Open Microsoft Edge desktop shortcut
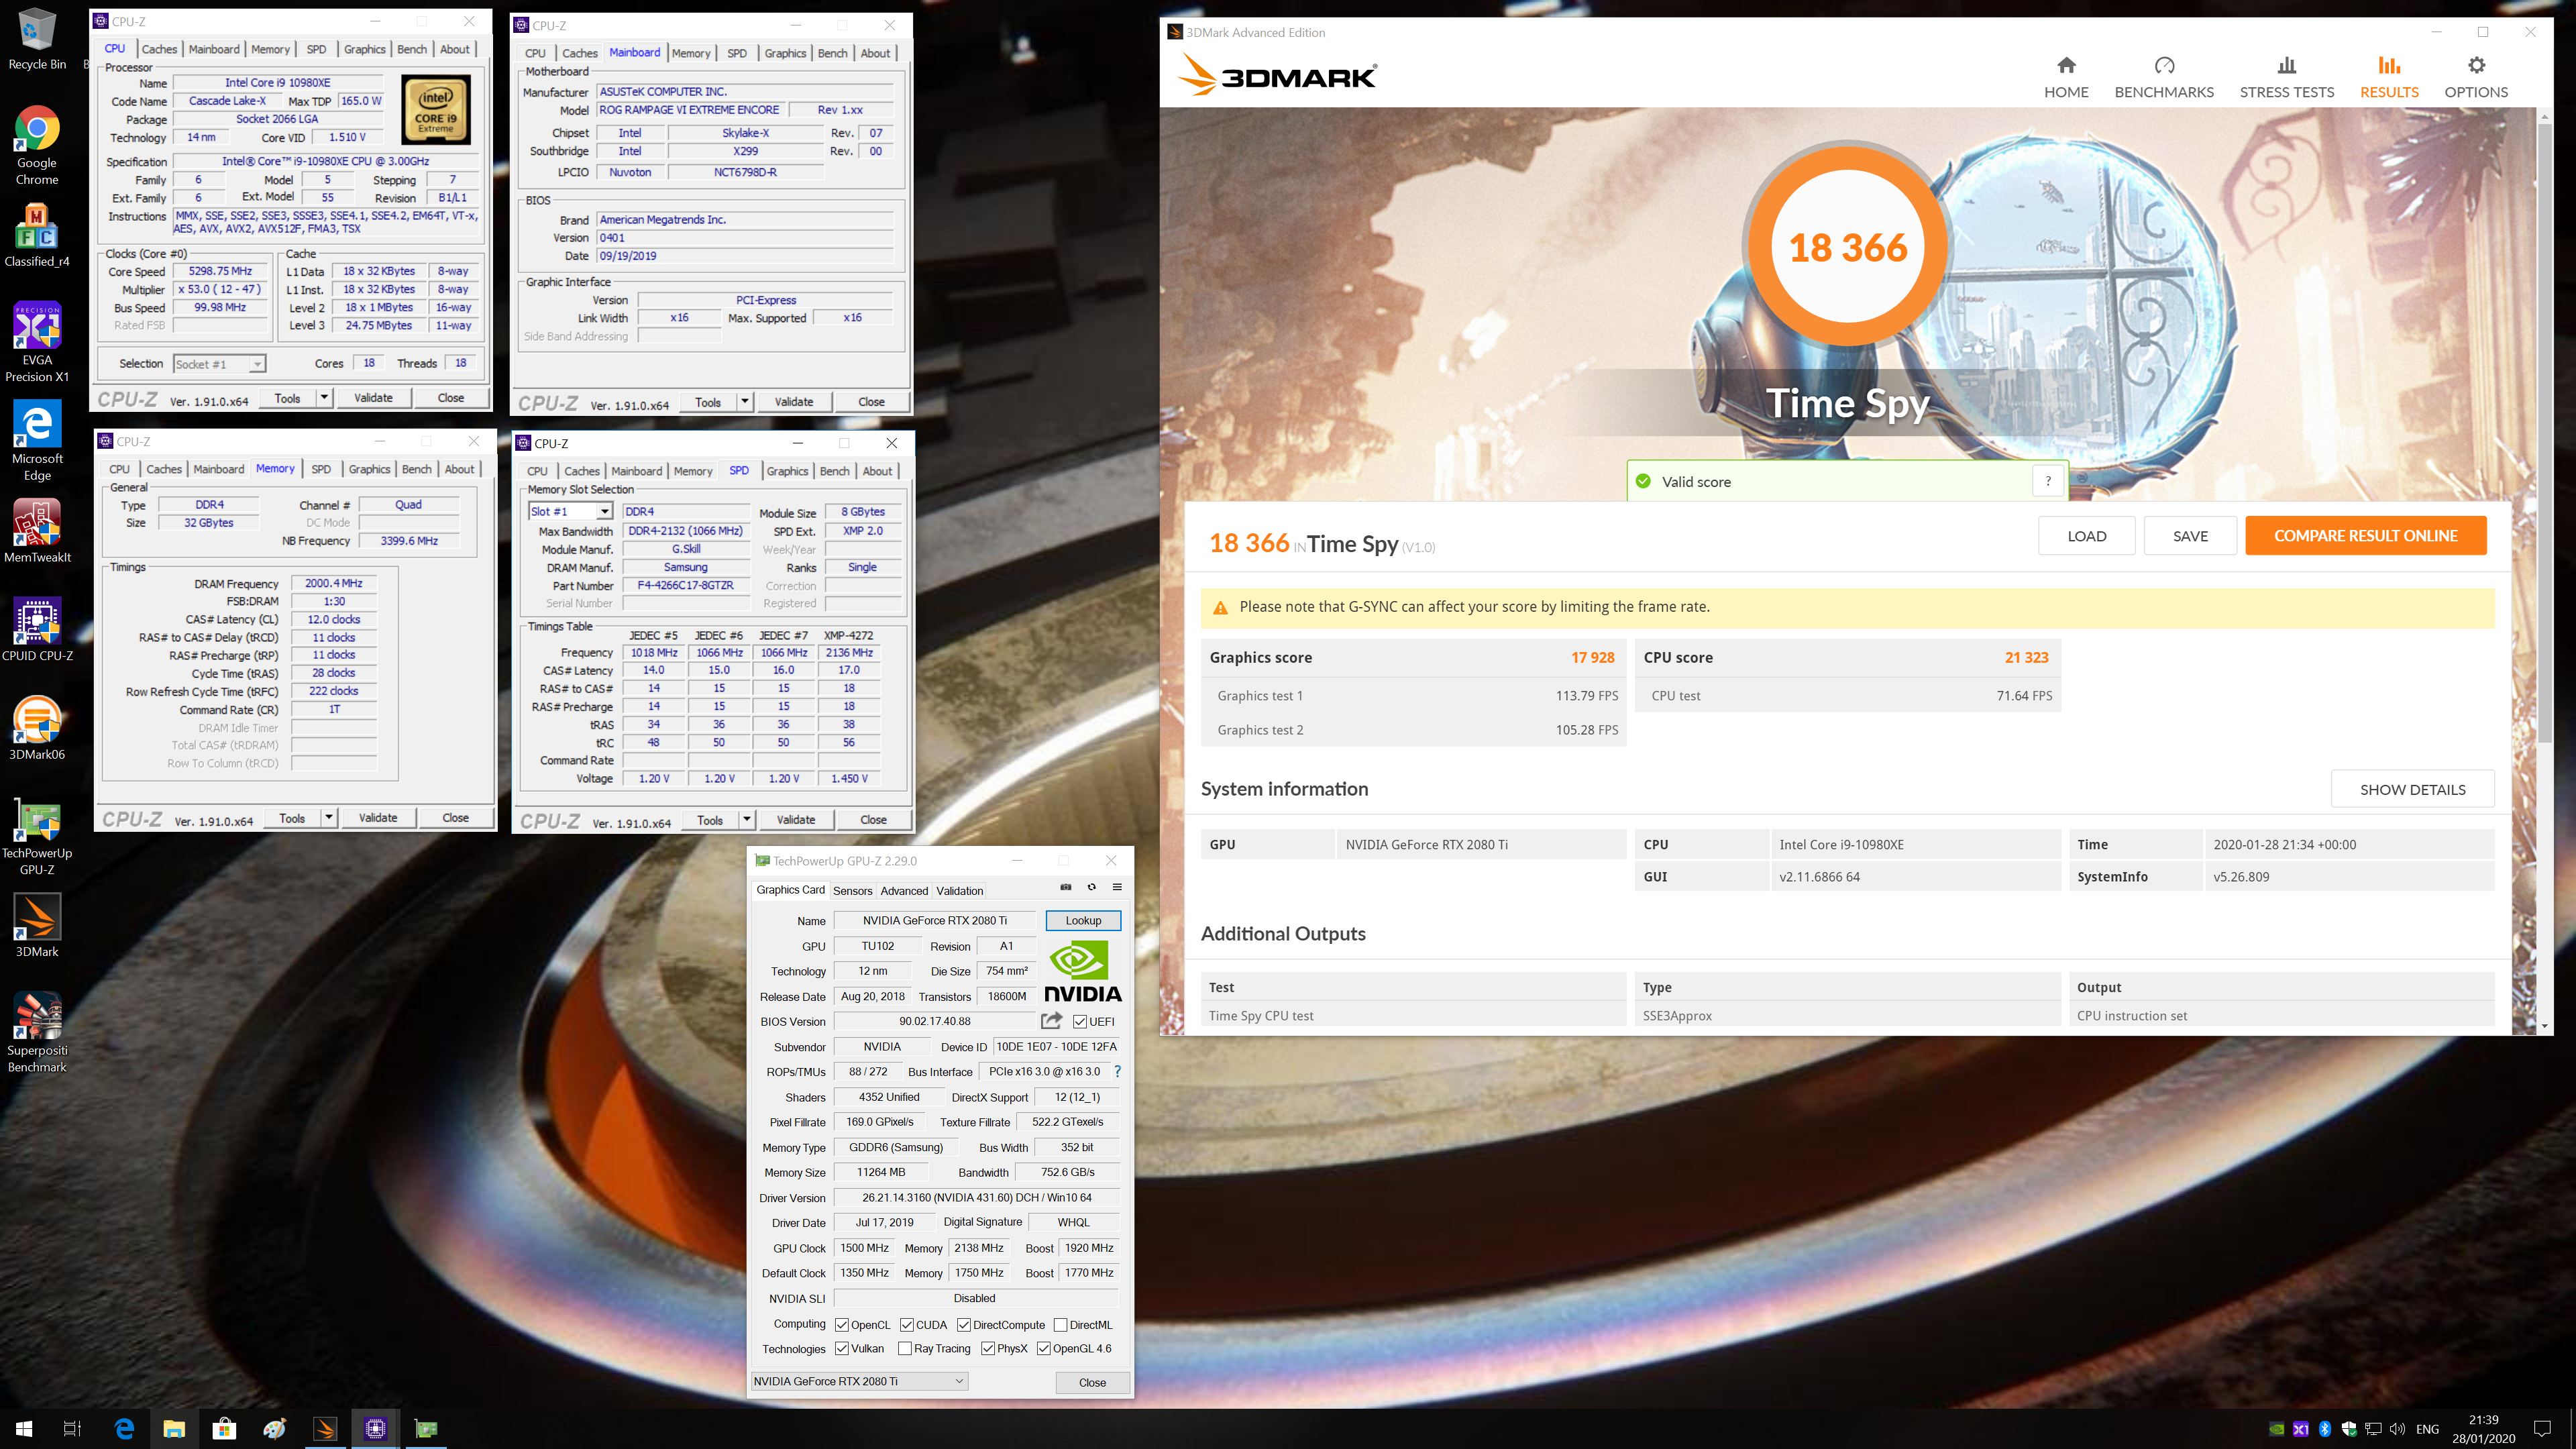This screenshot has height=1449, width=2576. [37, 441]
